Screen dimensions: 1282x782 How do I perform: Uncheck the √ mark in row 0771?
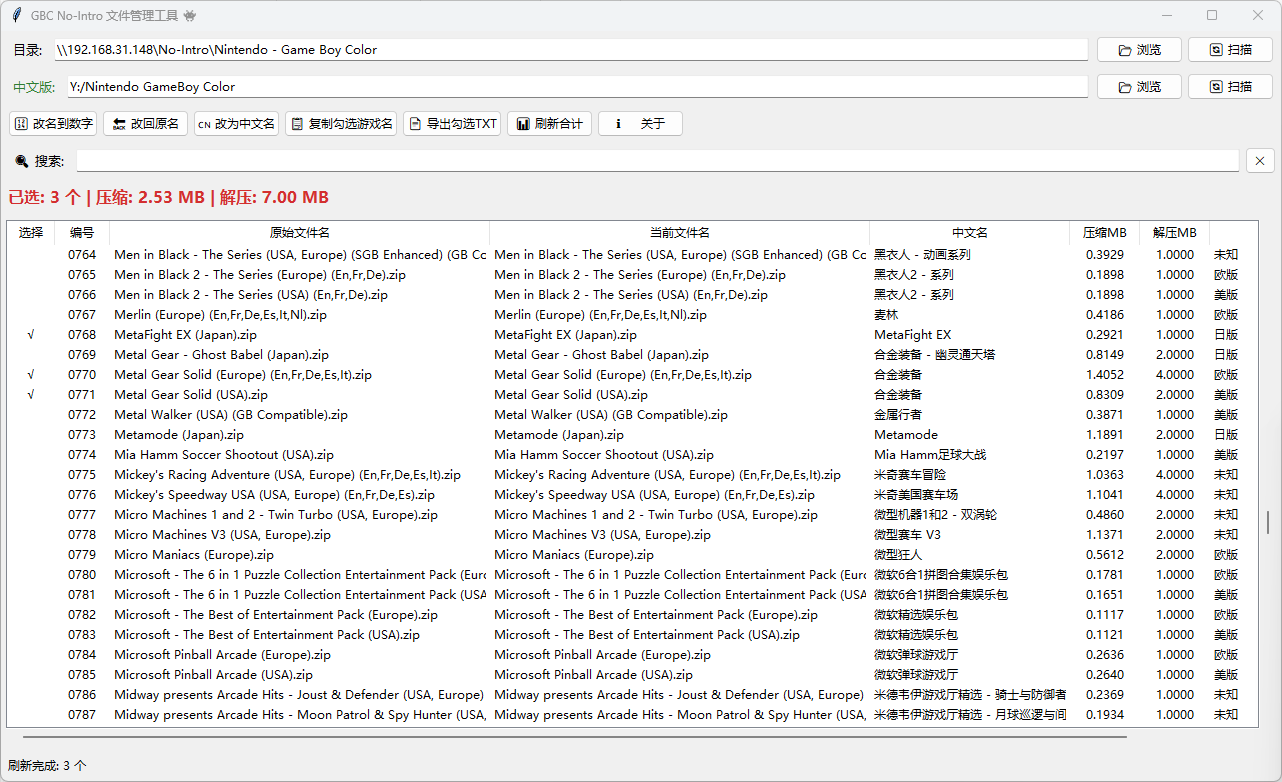pyautogui.click(x=31, y=395)
